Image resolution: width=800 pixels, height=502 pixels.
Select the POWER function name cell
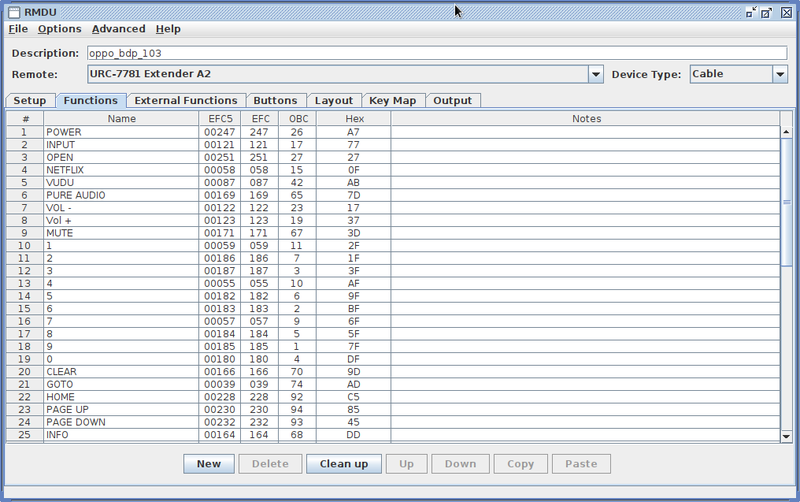[x=121, y=132]
